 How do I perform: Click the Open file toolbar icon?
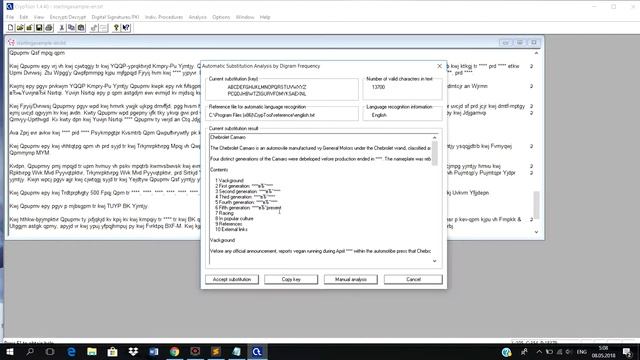coord(20,28)
